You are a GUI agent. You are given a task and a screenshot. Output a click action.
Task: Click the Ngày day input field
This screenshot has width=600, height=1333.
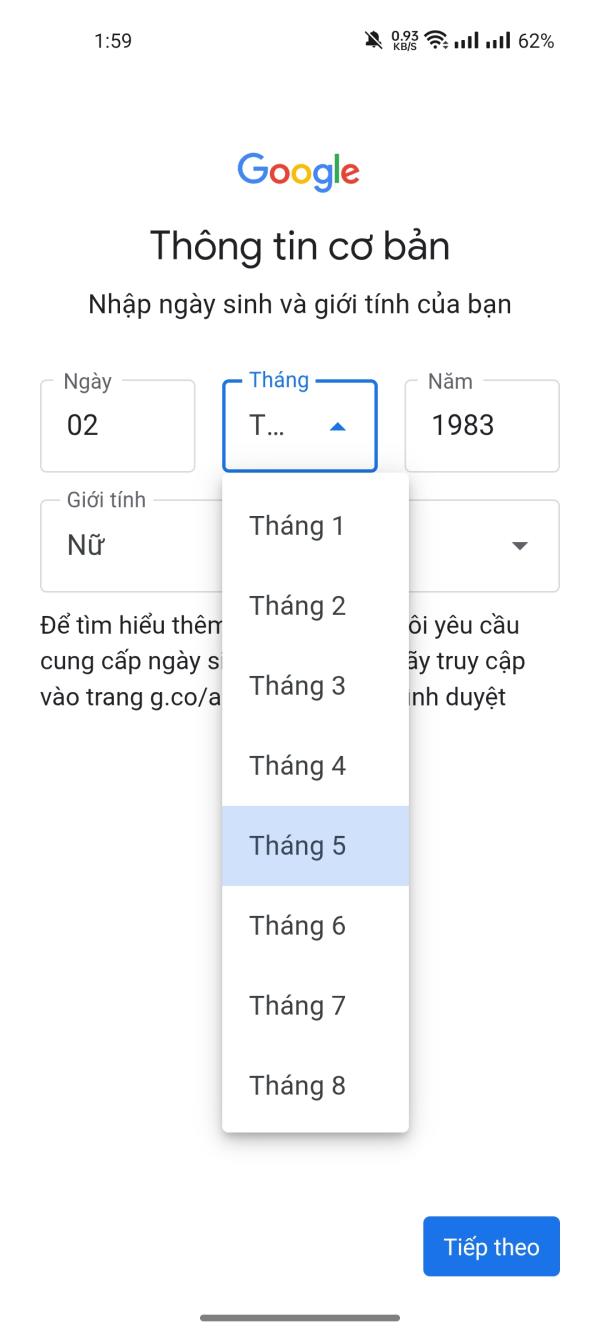click(x=117, y=426)
